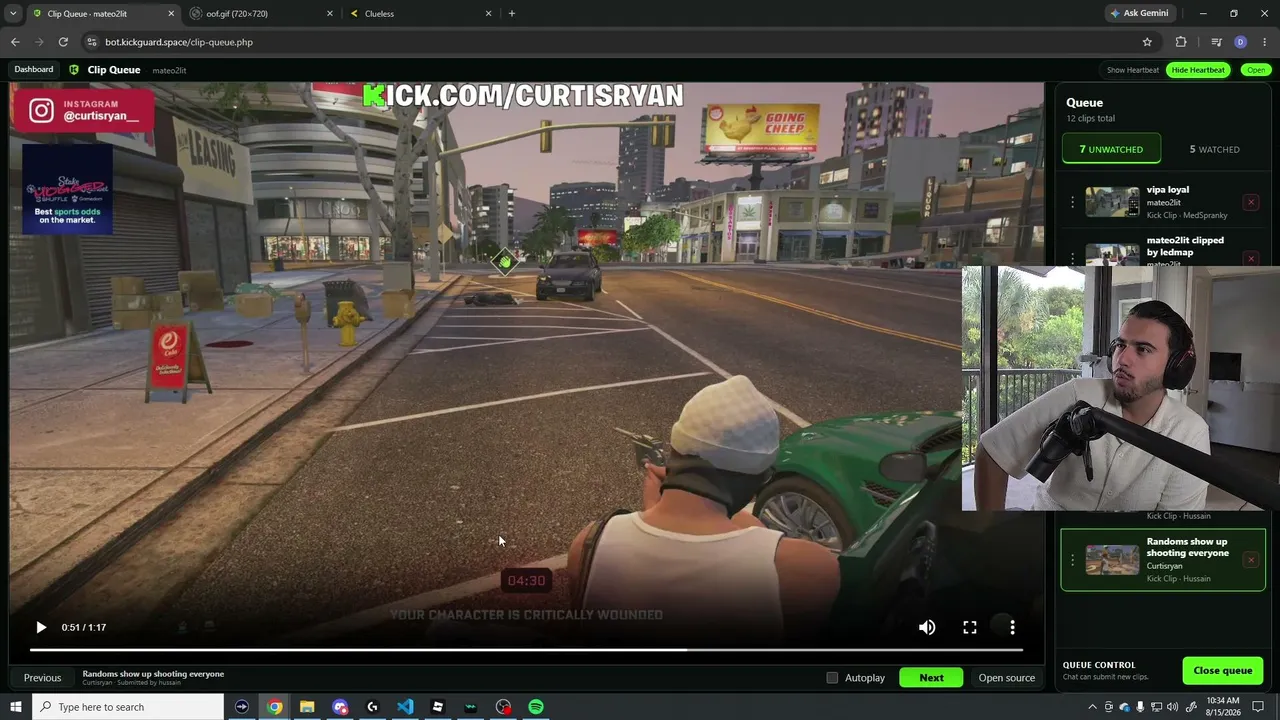Expand the tab search dropdown

click(13, 14)
